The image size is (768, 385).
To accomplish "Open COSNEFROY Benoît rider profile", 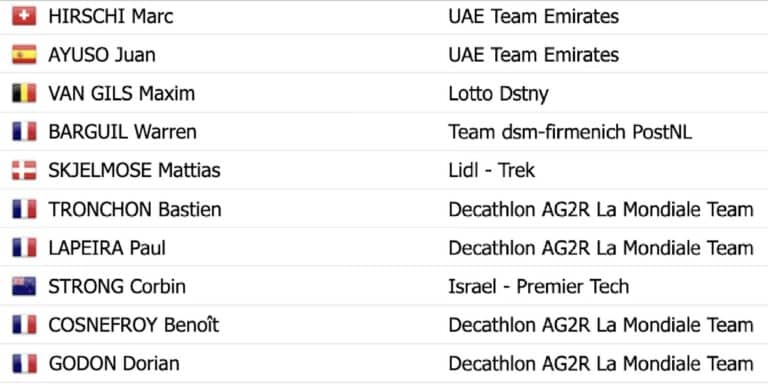I will [x=134, y=325].
